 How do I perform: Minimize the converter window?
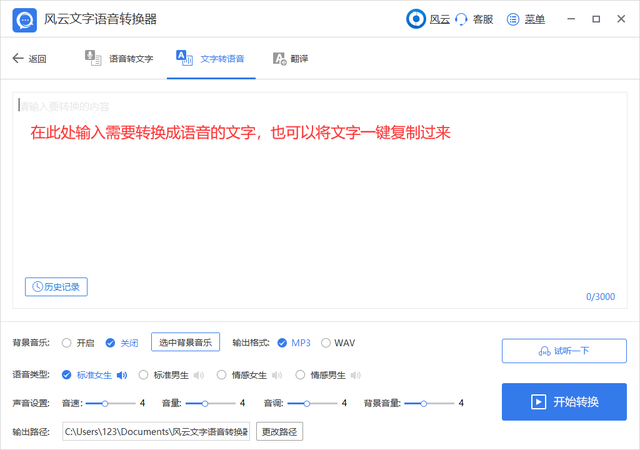click(x=571, y=19)
